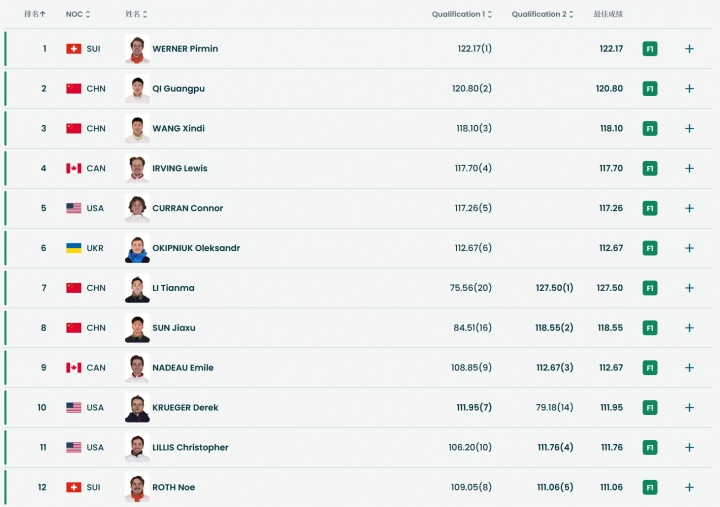
Task: Sort by Qualification 2 scores
Action: pos(541,14)
